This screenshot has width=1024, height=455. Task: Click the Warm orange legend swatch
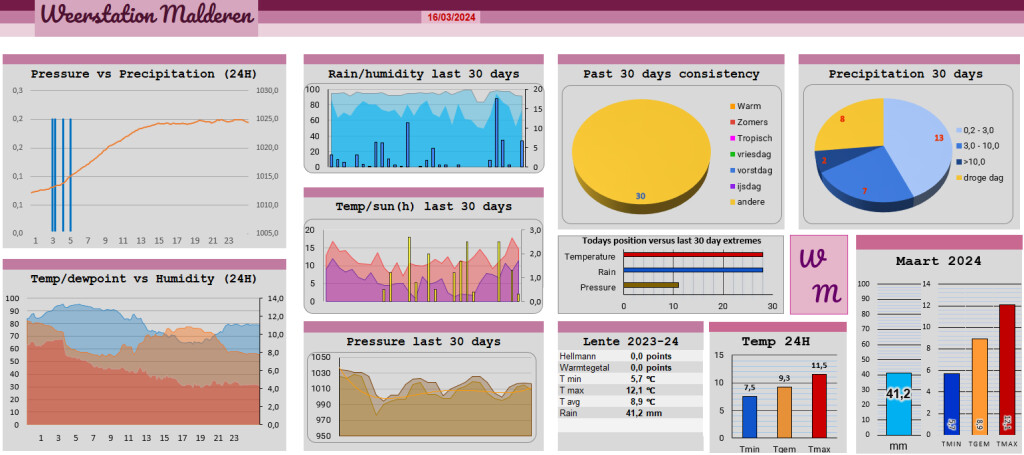click(x=733, y=106)
